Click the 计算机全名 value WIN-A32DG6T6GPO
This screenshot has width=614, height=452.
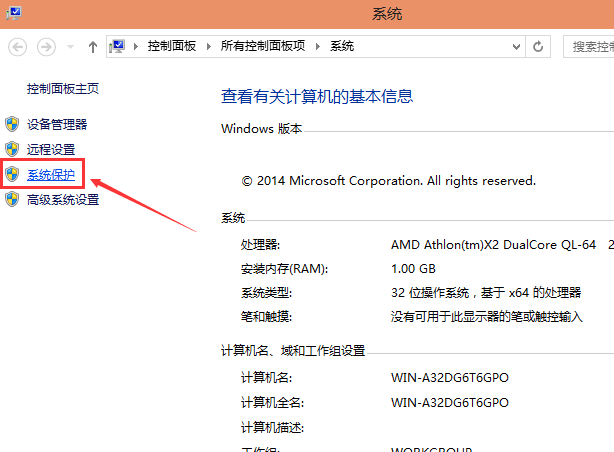450,403
